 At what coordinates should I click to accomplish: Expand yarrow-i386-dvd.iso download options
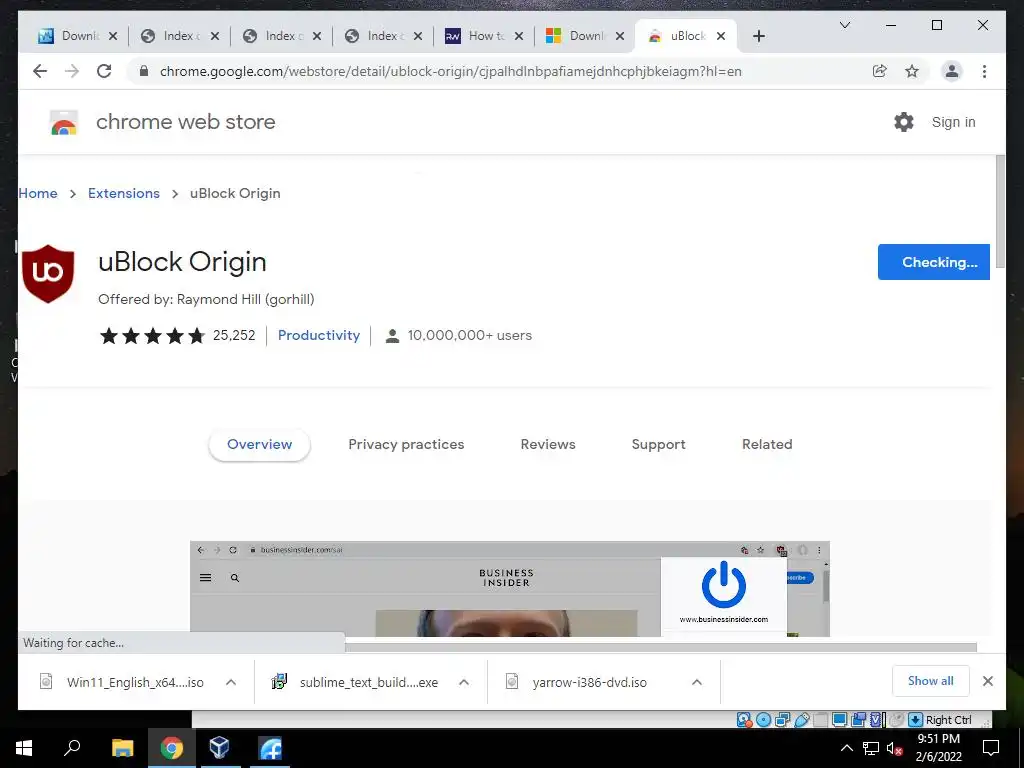697,682
